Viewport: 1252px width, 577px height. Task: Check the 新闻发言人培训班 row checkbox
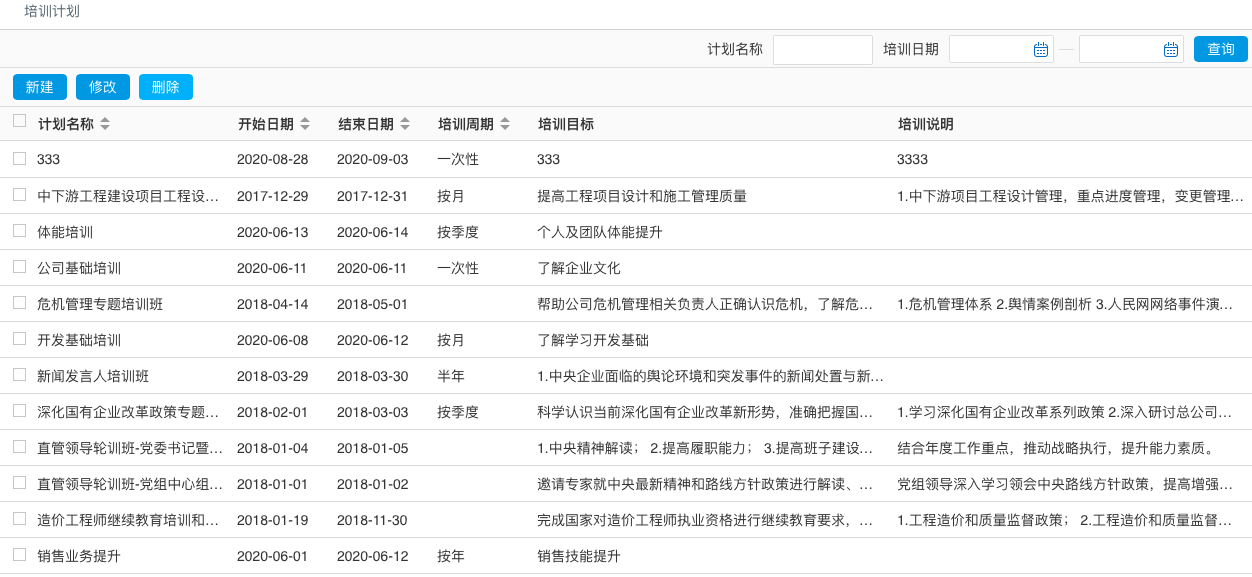click(18, 376)
